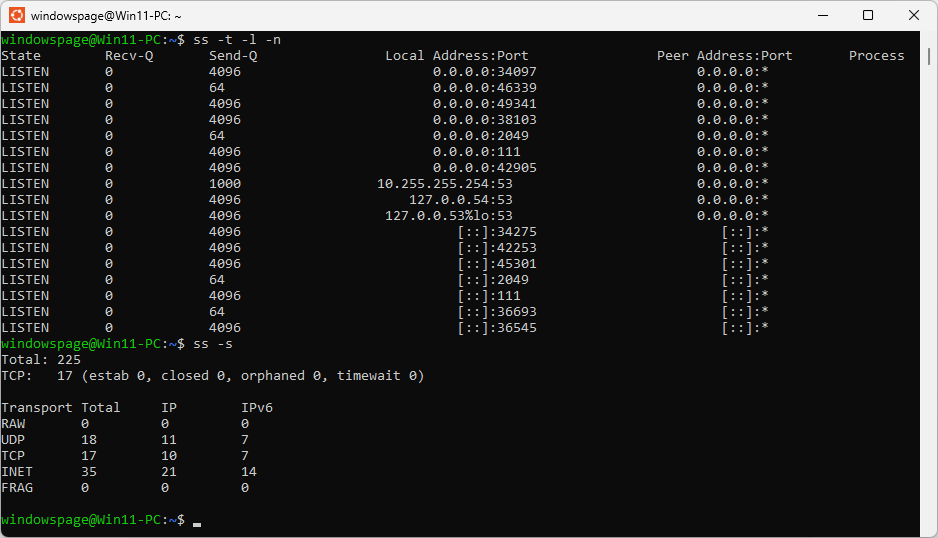Click the 'Send-Q' column header
This screenshot has width=938, height=538.
click(233, 56)
